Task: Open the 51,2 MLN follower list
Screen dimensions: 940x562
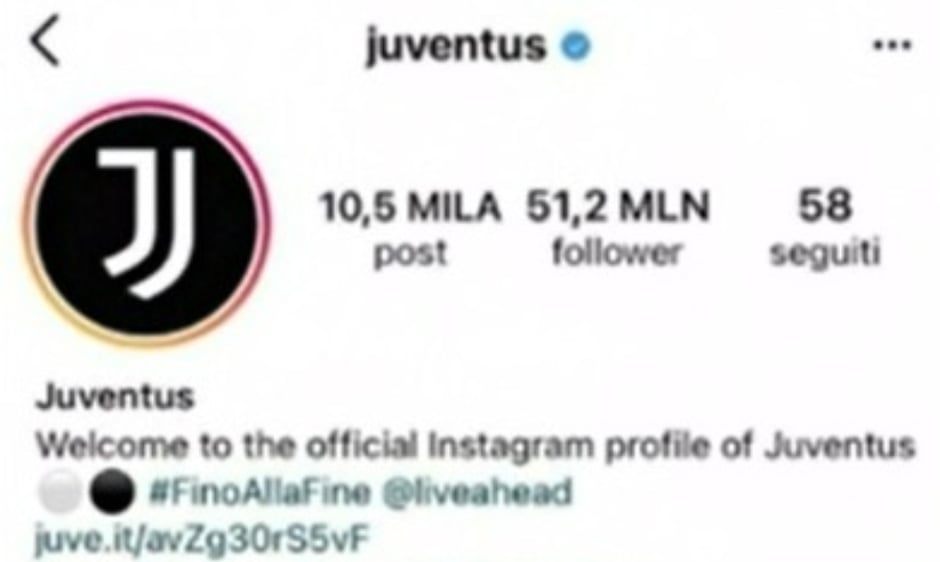Action: [617, 229]
